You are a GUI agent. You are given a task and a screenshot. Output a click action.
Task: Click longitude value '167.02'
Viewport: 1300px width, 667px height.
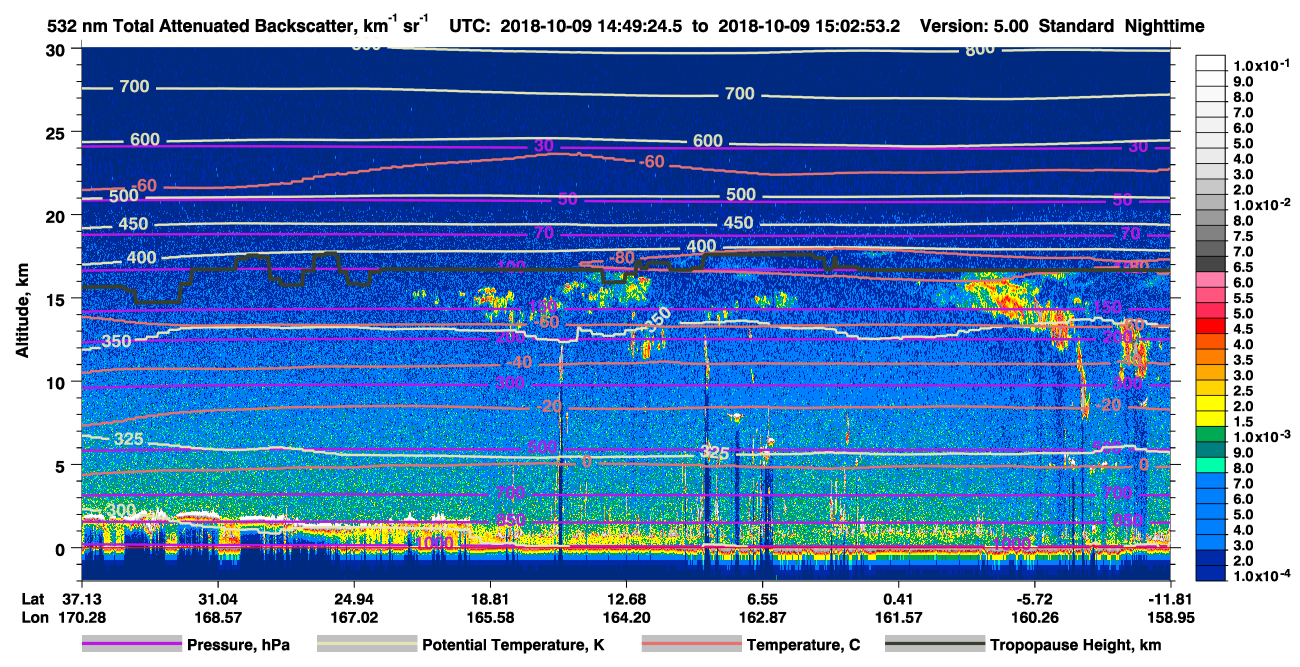pos(353,617)
